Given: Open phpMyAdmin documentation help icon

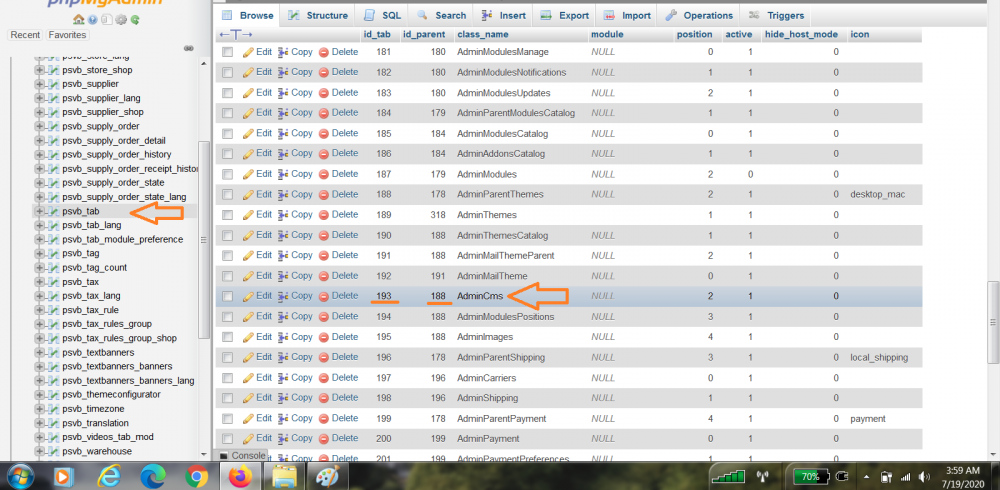Looking at the screenshot, I should (x=93, y=20).
